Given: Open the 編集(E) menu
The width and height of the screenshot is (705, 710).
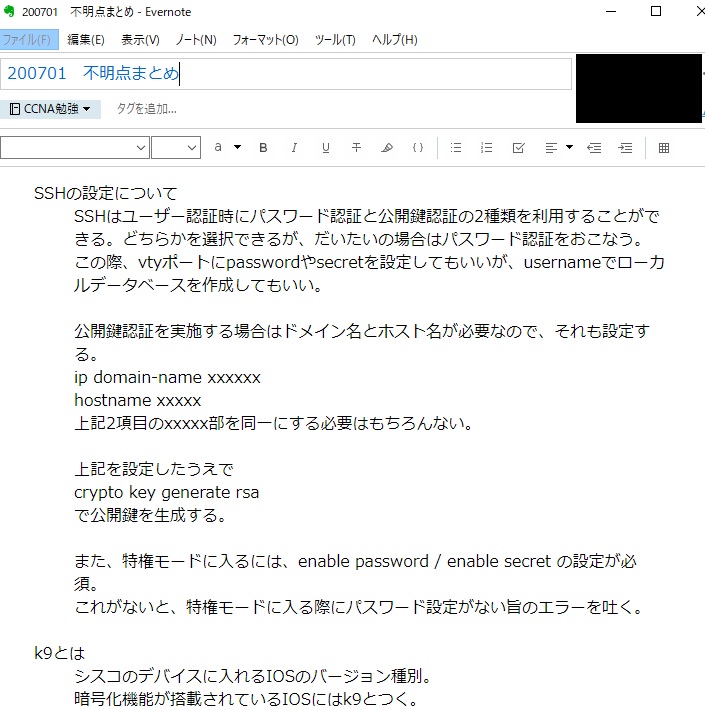Looking at the screenshot, I should pos(86,40).
